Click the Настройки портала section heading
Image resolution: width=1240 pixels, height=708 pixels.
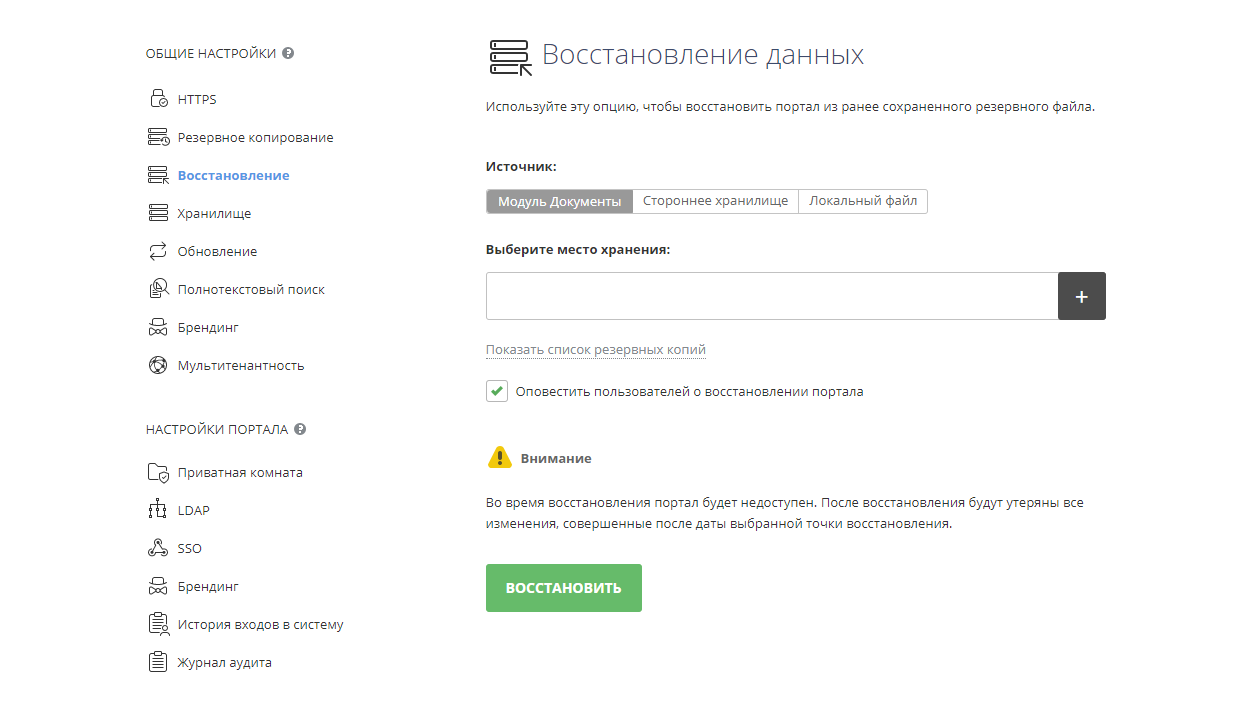point(217,429)
